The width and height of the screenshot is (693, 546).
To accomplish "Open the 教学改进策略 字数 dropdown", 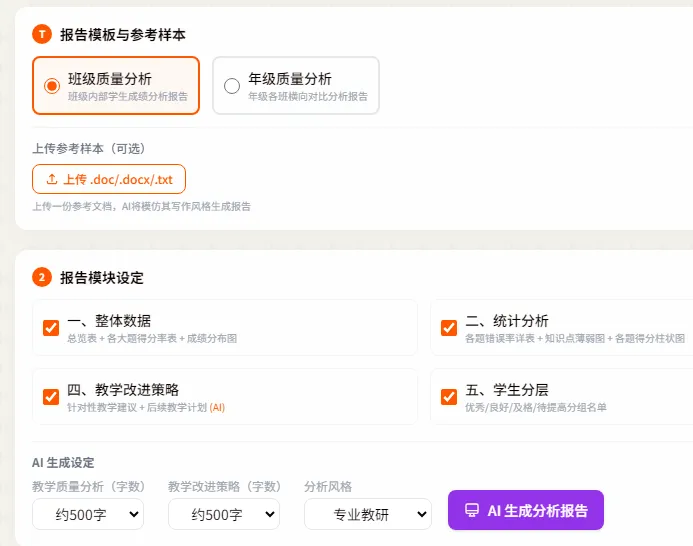I will click(x=224, y=514).
